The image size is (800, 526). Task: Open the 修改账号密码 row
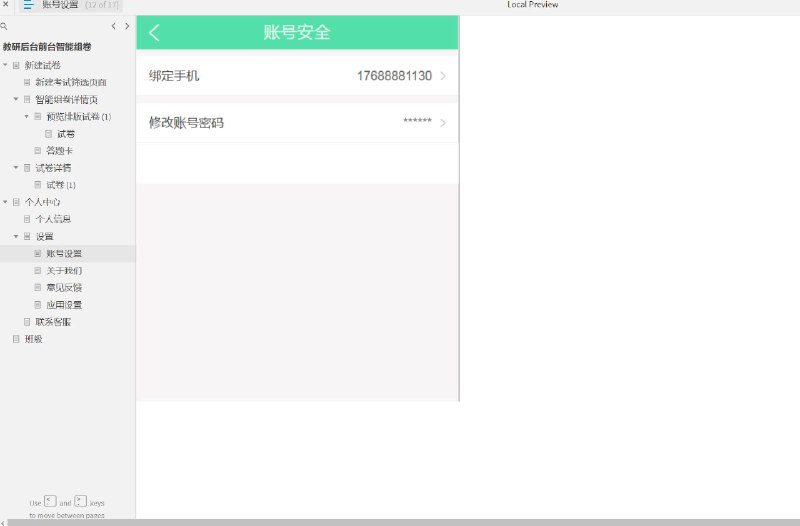297,123
